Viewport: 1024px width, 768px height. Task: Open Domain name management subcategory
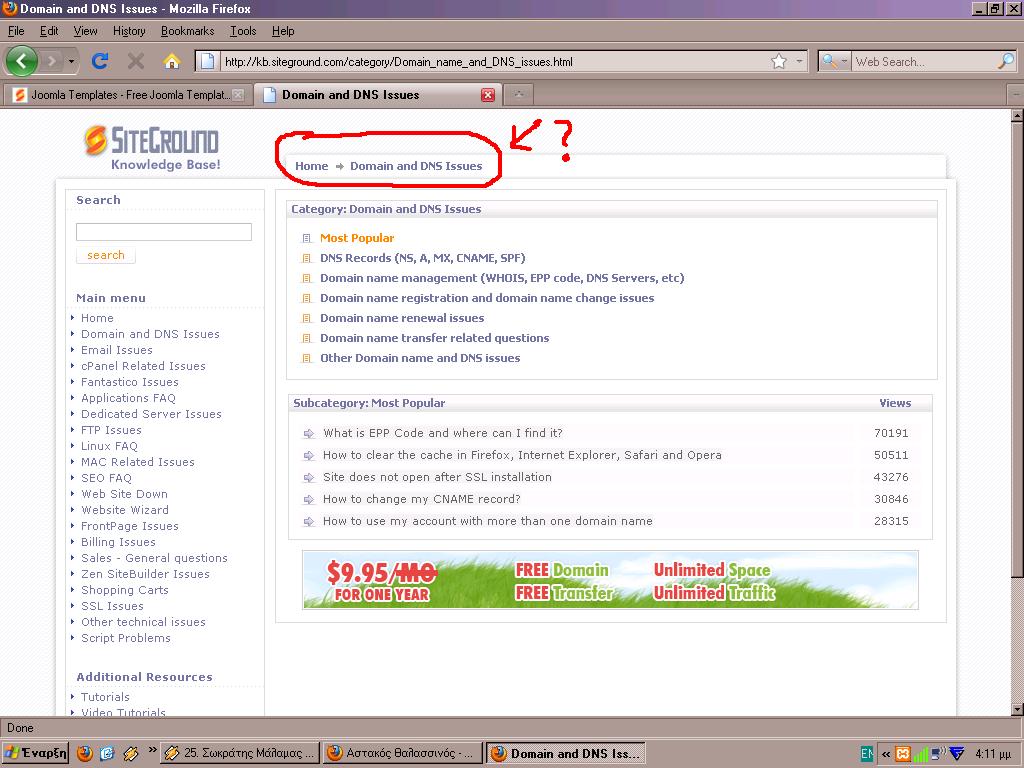502,278
